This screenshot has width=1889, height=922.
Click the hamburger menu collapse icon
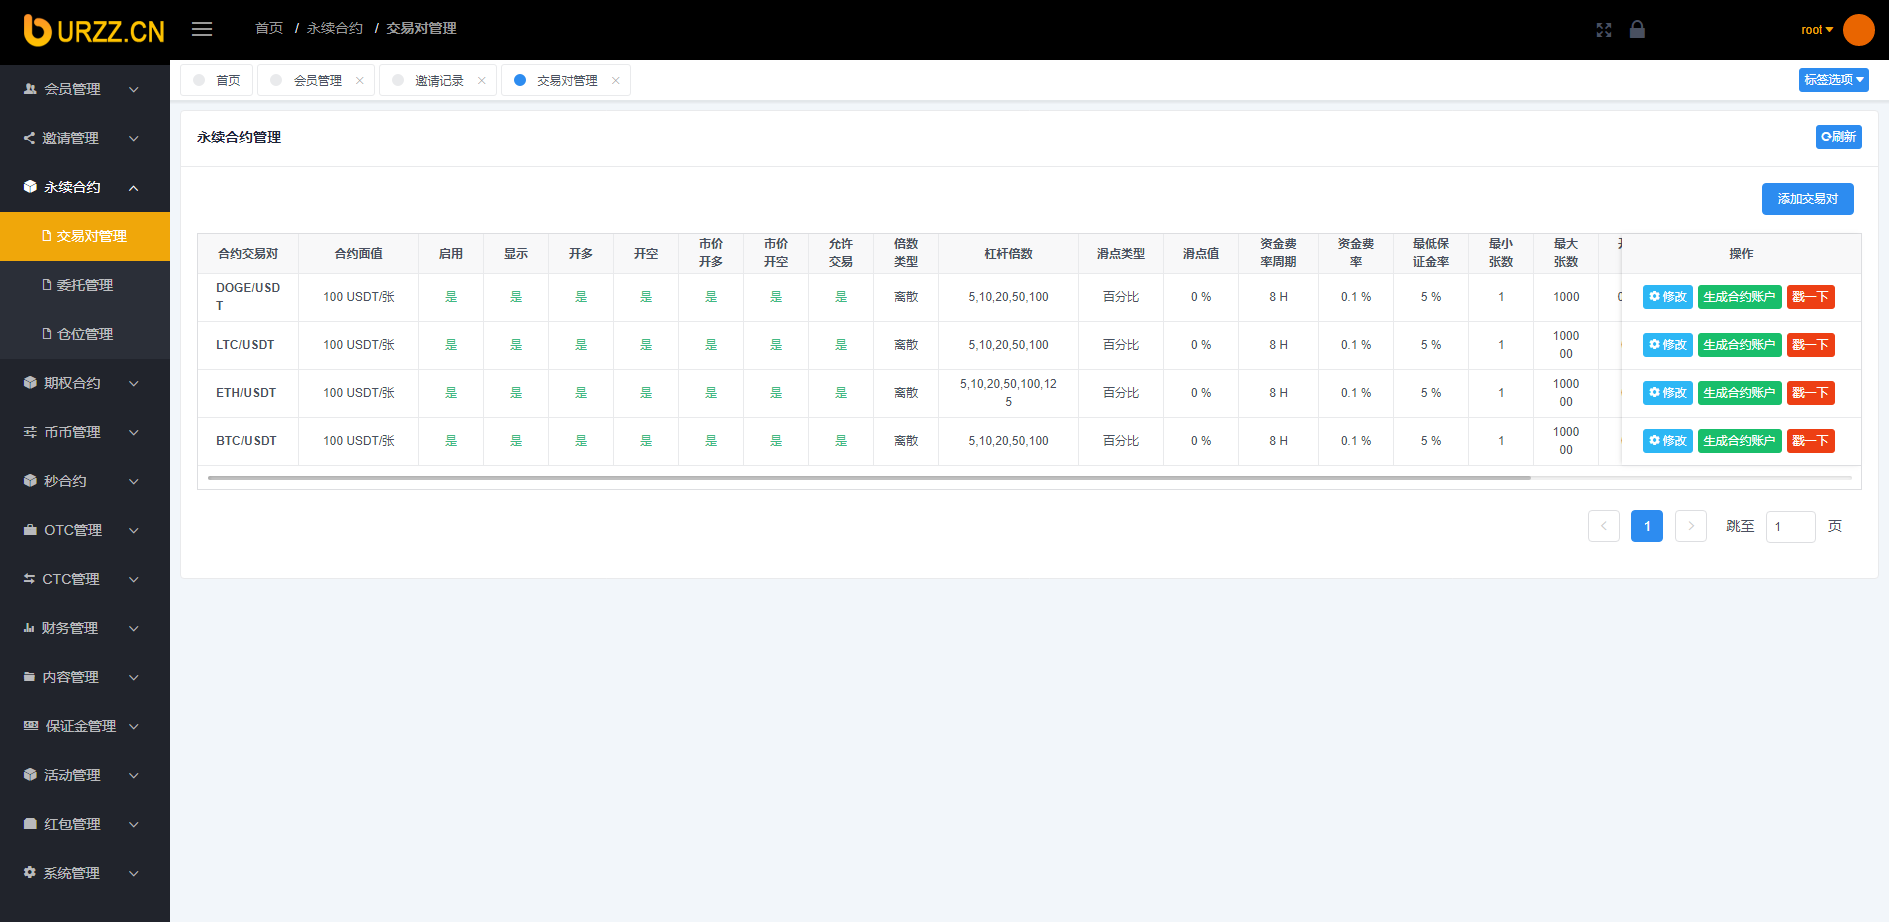coord(202,29)
